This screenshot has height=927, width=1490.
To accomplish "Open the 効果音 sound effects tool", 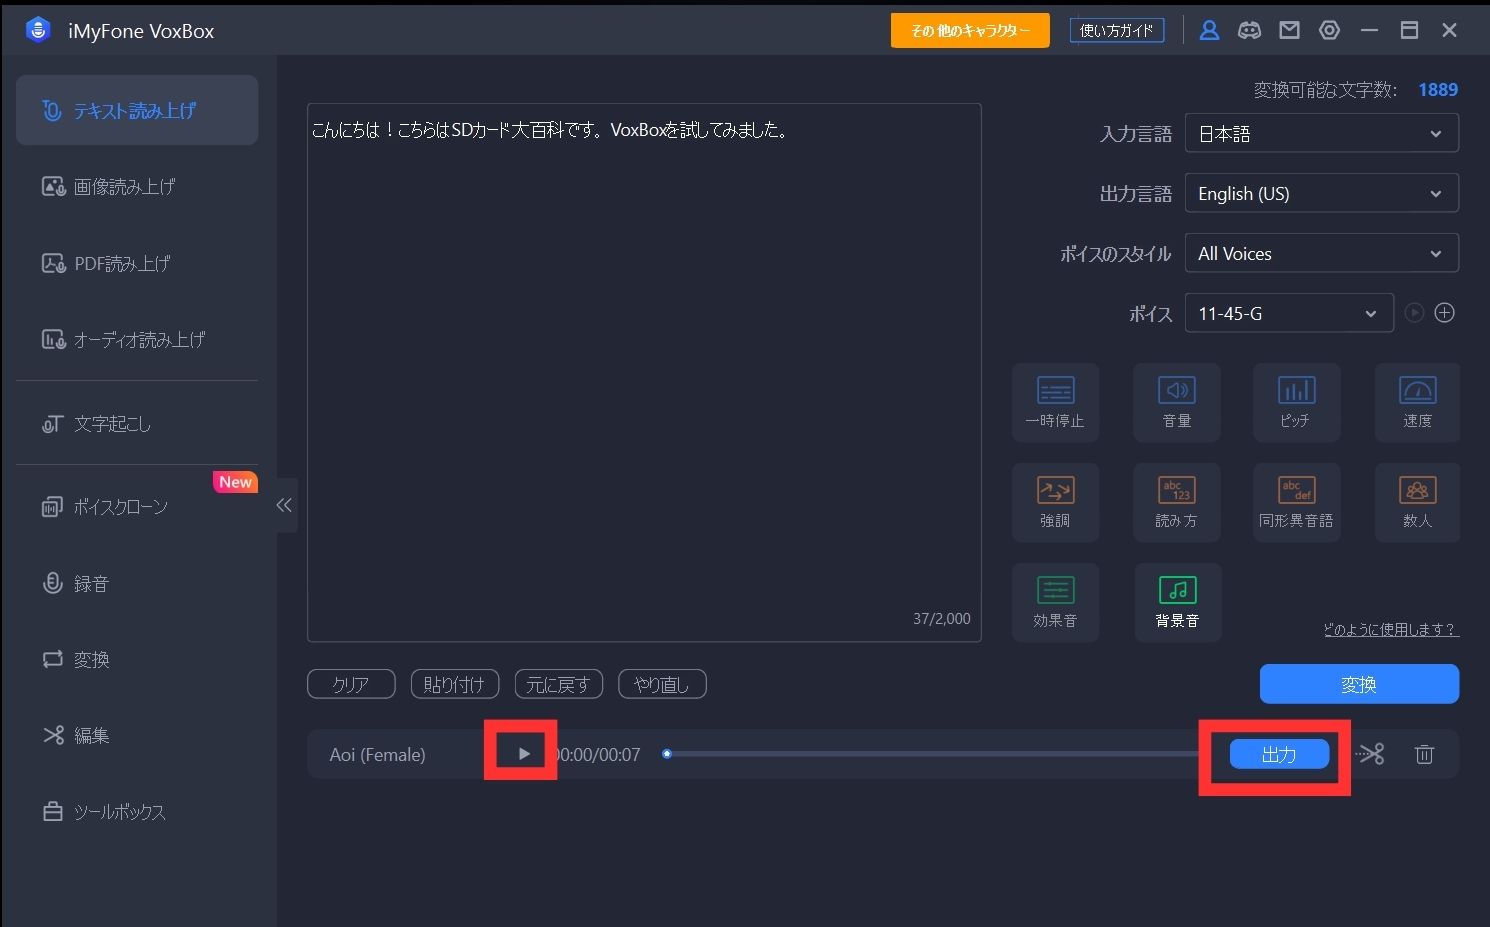I will point(1055,602).
